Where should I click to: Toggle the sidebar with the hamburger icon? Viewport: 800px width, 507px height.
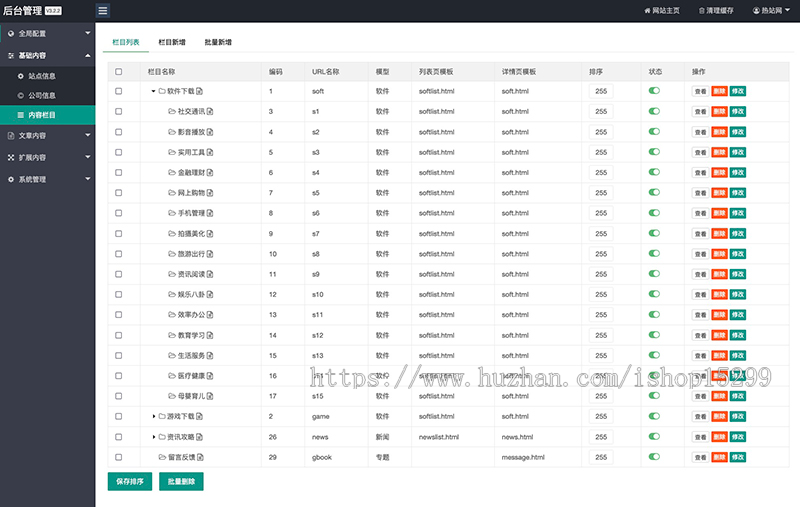click(x=103, y=10)
